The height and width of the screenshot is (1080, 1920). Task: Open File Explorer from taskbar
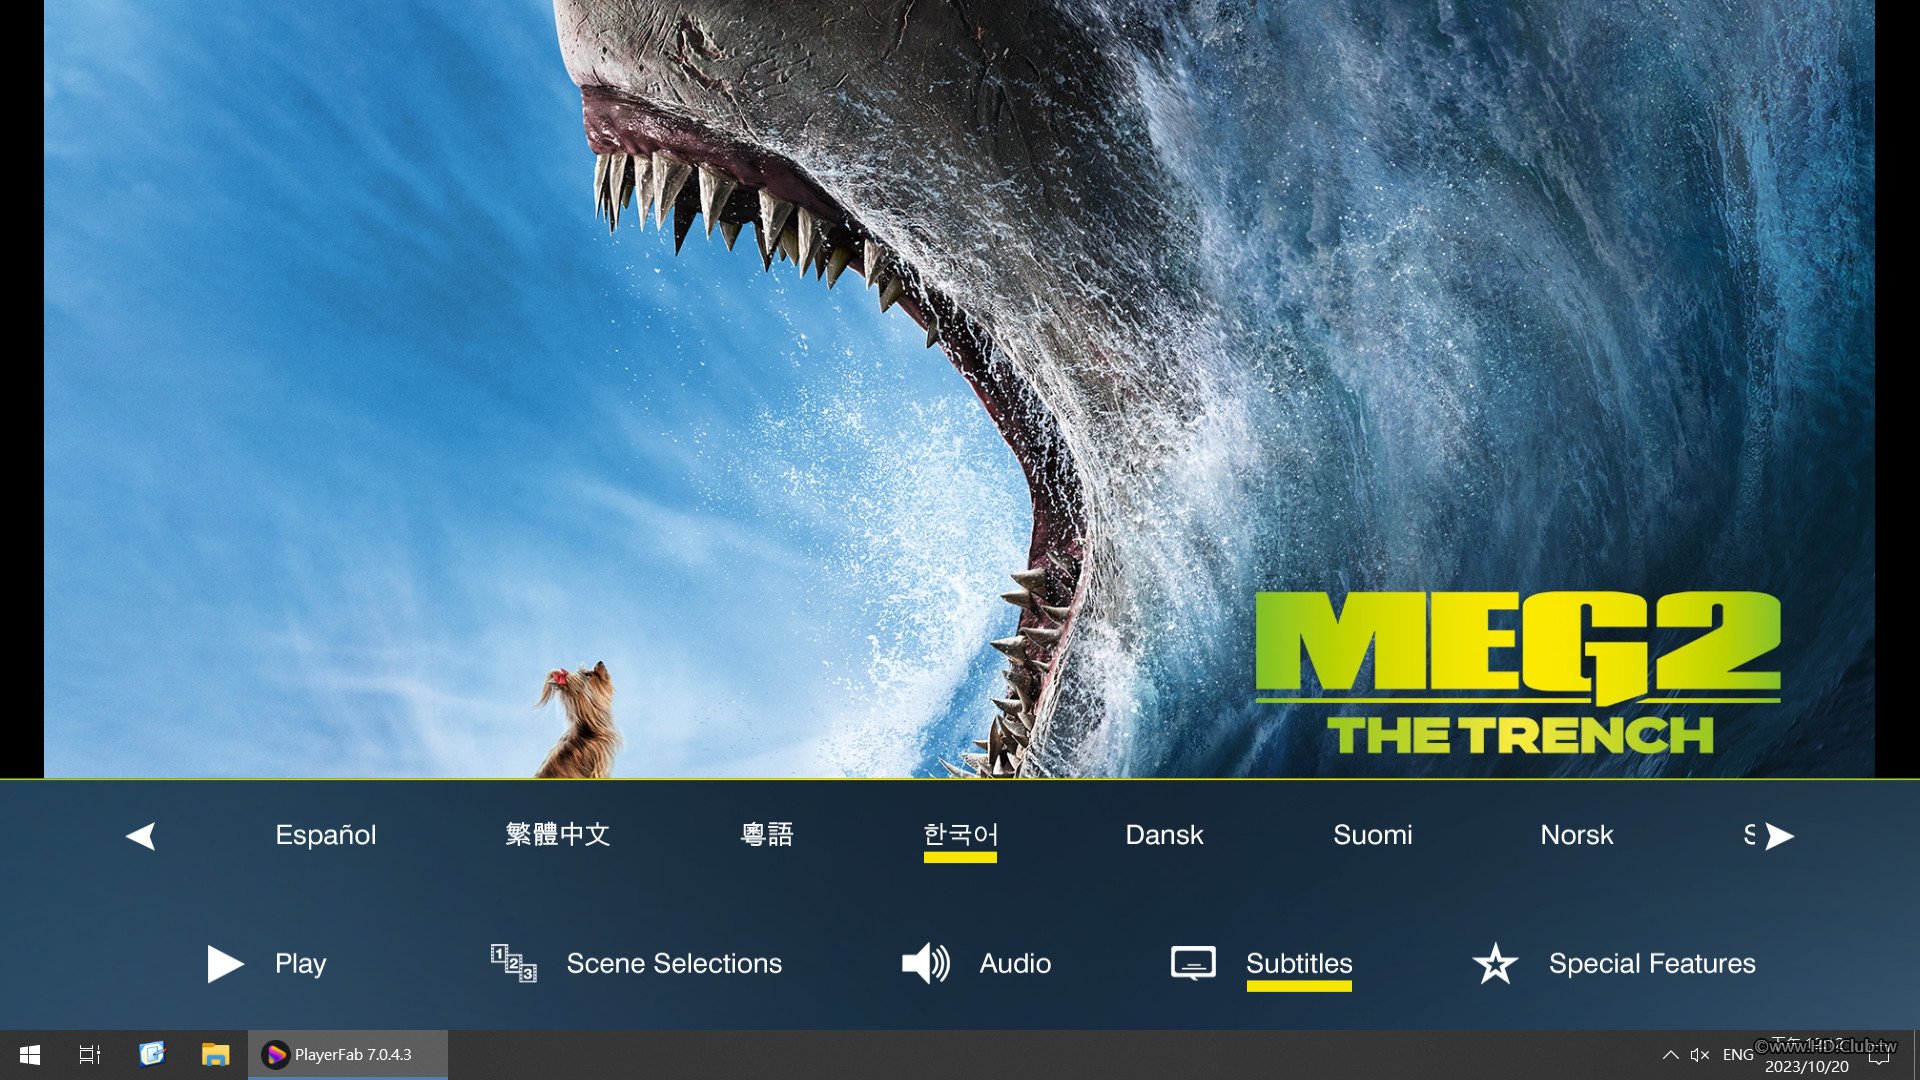[x=215, y=1054]
